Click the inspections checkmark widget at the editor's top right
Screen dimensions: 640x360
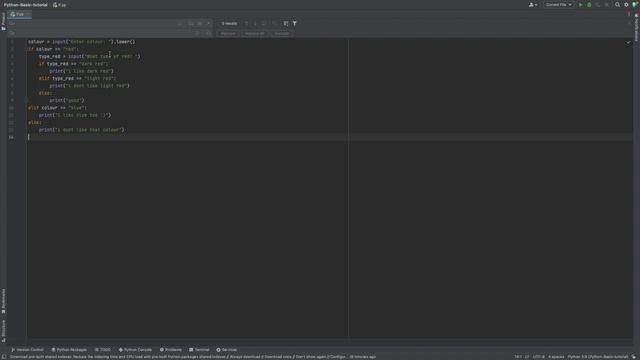pos(628,42)
